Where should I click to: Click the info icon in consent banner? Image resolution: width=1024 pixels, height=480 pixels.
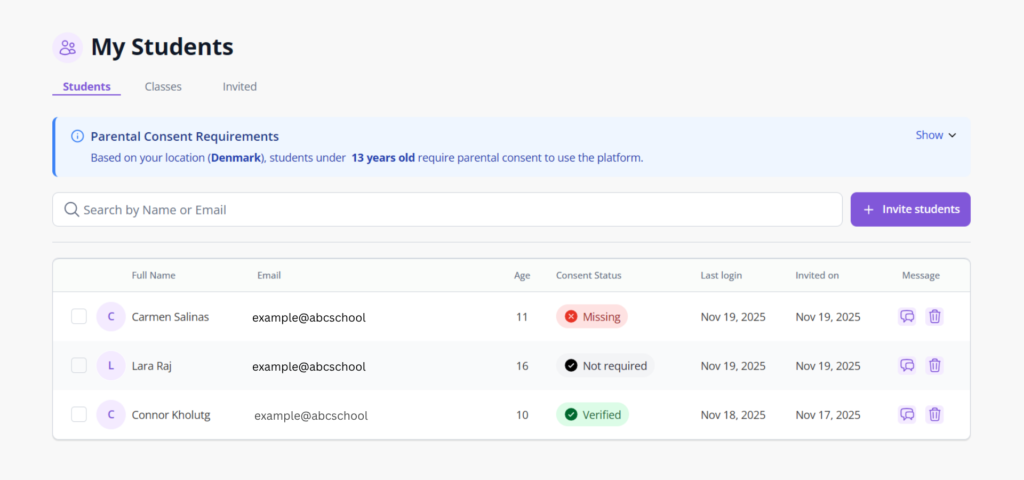pyautogui.click(x=77, y=136)
